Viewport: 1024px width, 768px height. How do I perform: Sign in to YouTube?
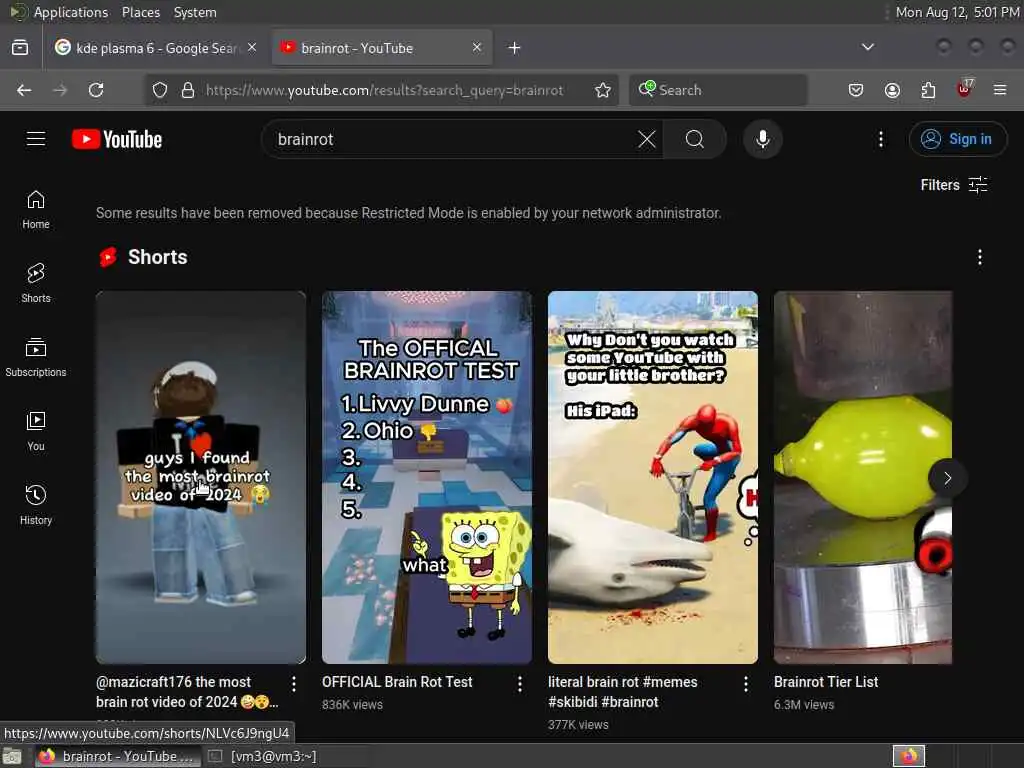(x=958, y=139)
